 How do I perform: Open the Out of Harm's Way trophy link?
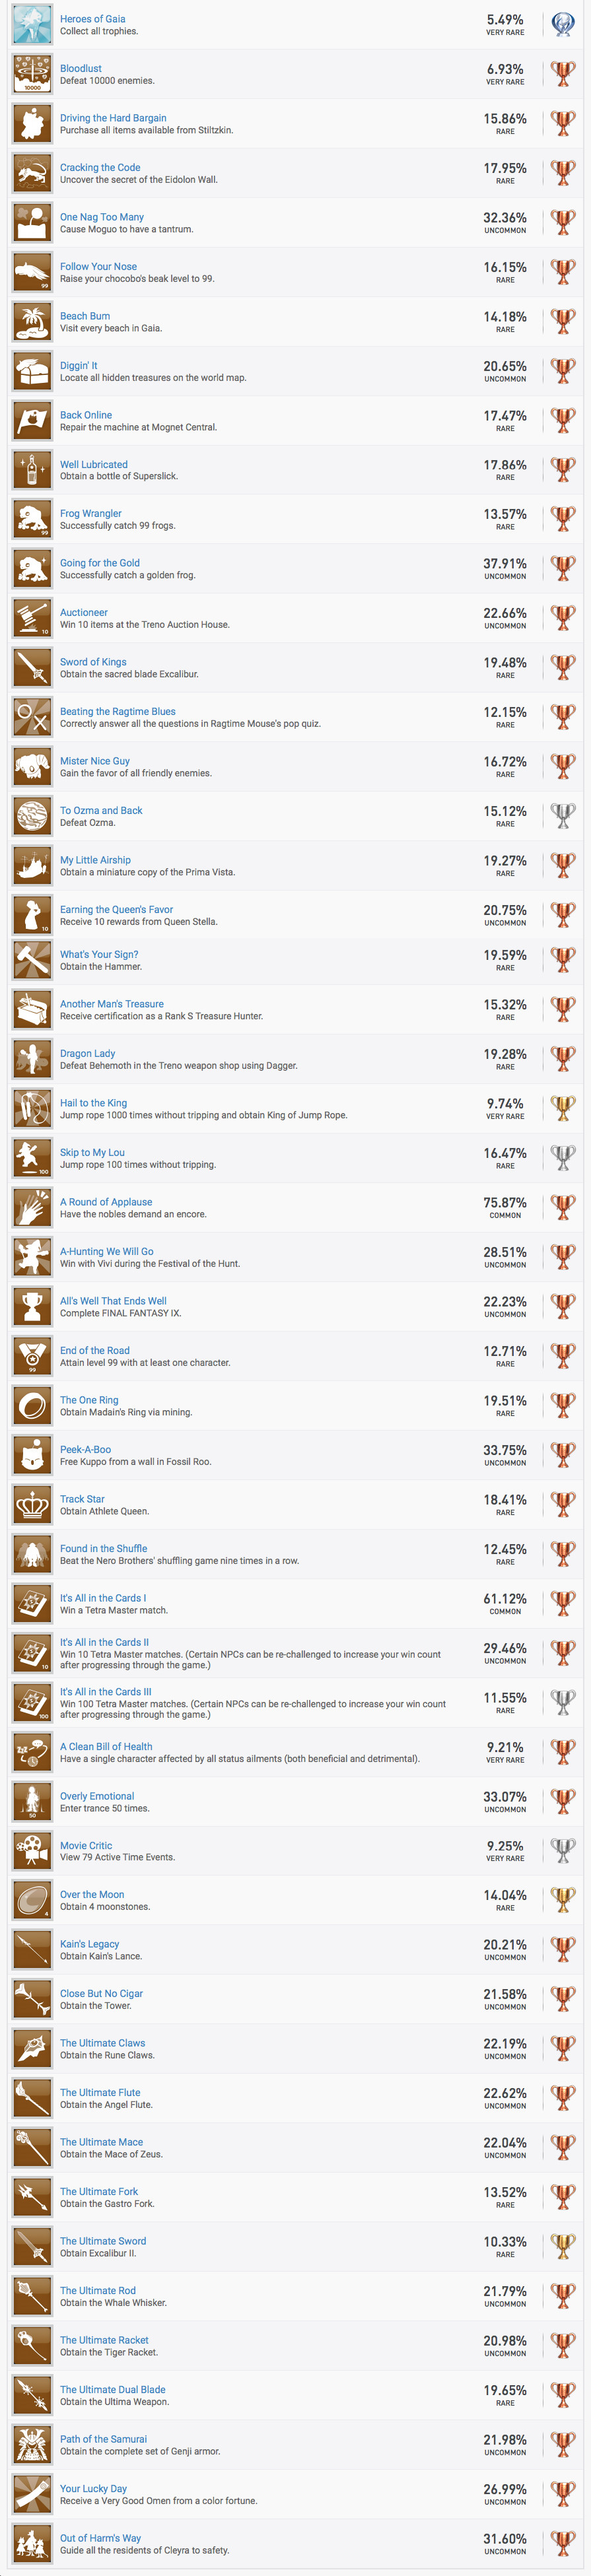coord(100,2538)
